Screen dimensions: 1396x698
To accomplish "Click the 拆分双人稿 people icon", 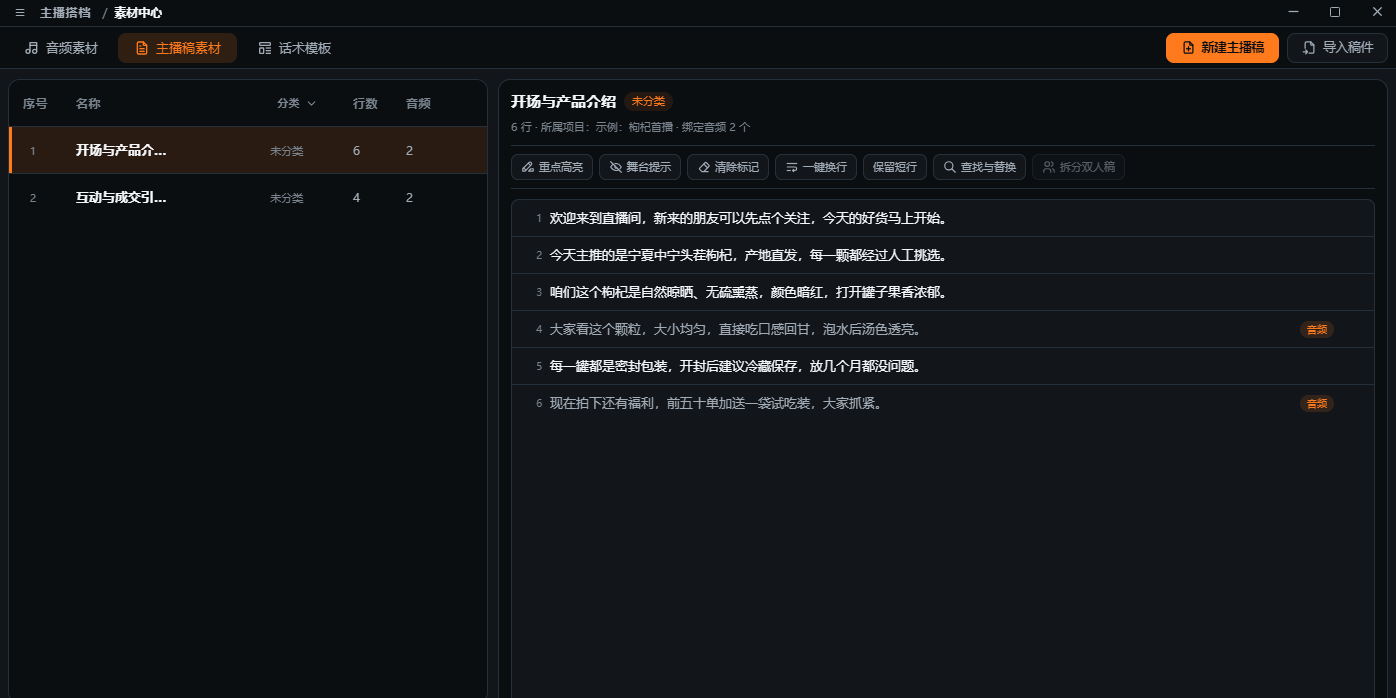I will (1049, 167).
